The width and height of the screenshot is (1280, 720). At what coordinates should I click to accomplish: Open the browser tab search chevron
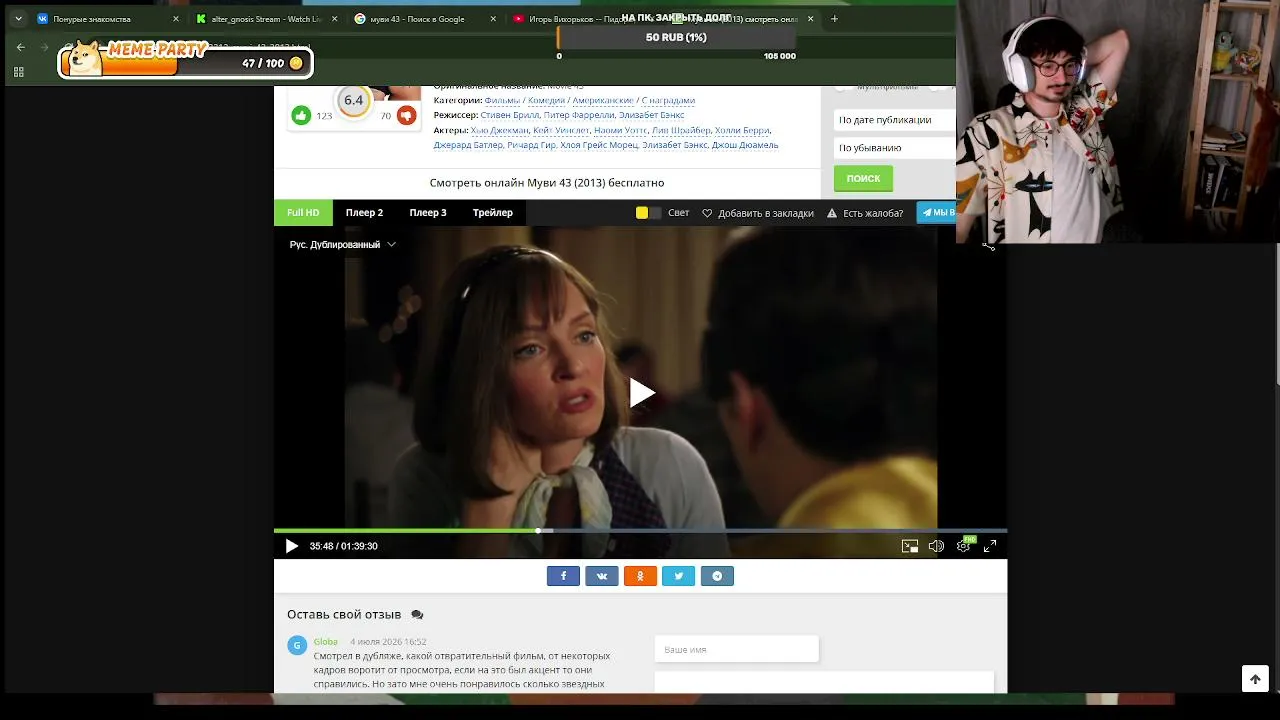[x=18, y=18]
